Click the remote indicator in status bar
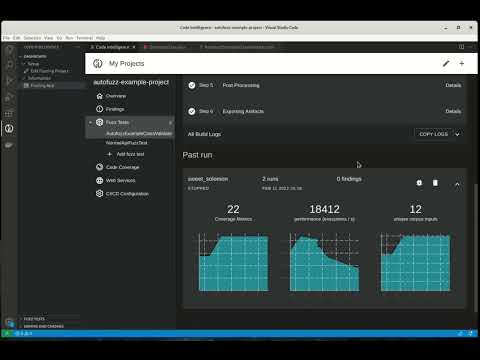Viewport: 480px width, 360px height. pyautogui.click(x=6, y=333)
